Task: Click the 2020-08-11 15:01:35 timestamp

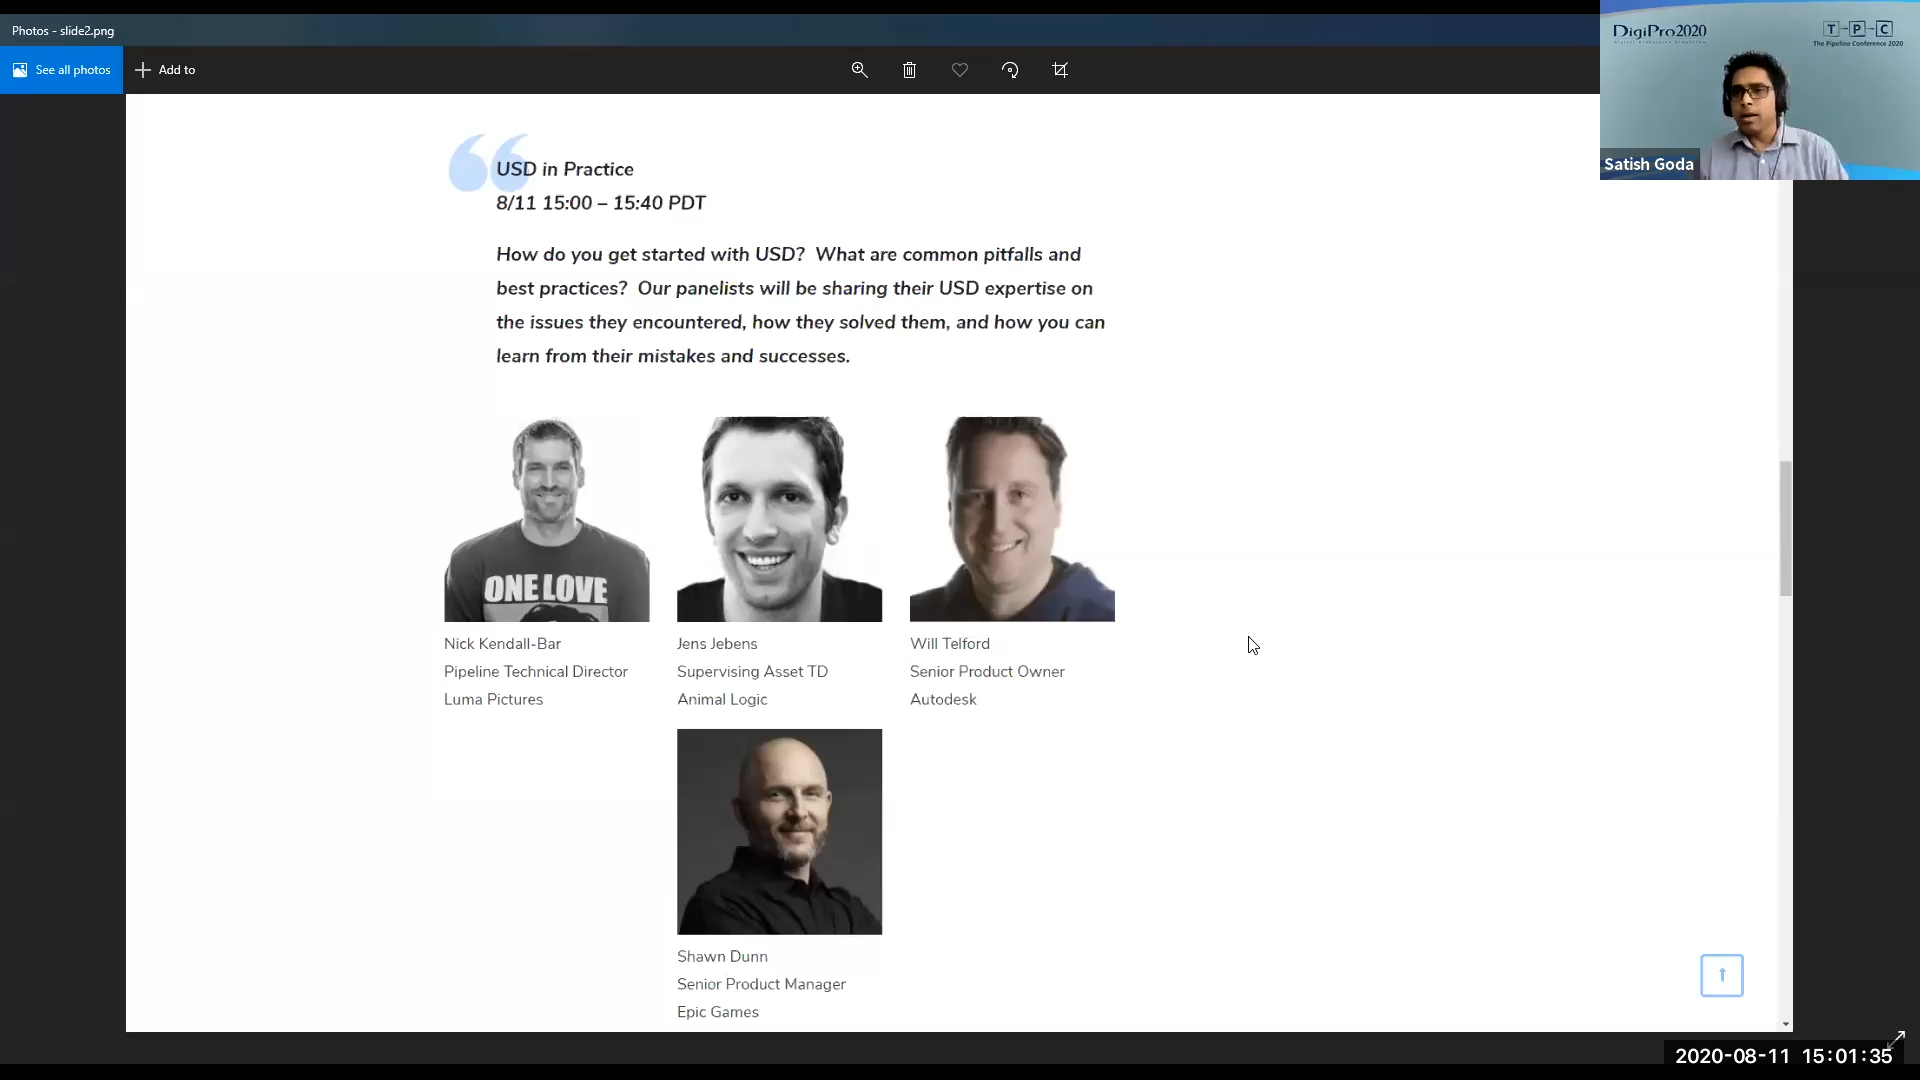Action: pyautogui.click(x=1783, y=1056)
